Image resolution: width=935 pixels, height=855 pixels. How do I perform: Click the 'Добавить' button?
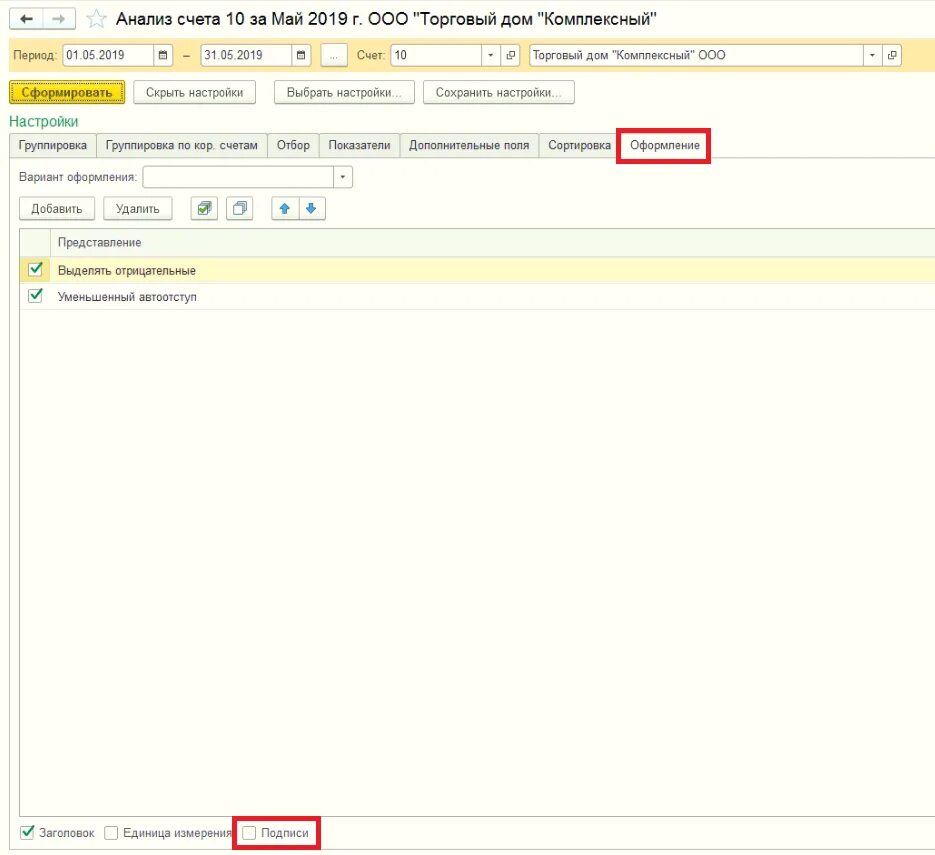[x=57, y=209]
